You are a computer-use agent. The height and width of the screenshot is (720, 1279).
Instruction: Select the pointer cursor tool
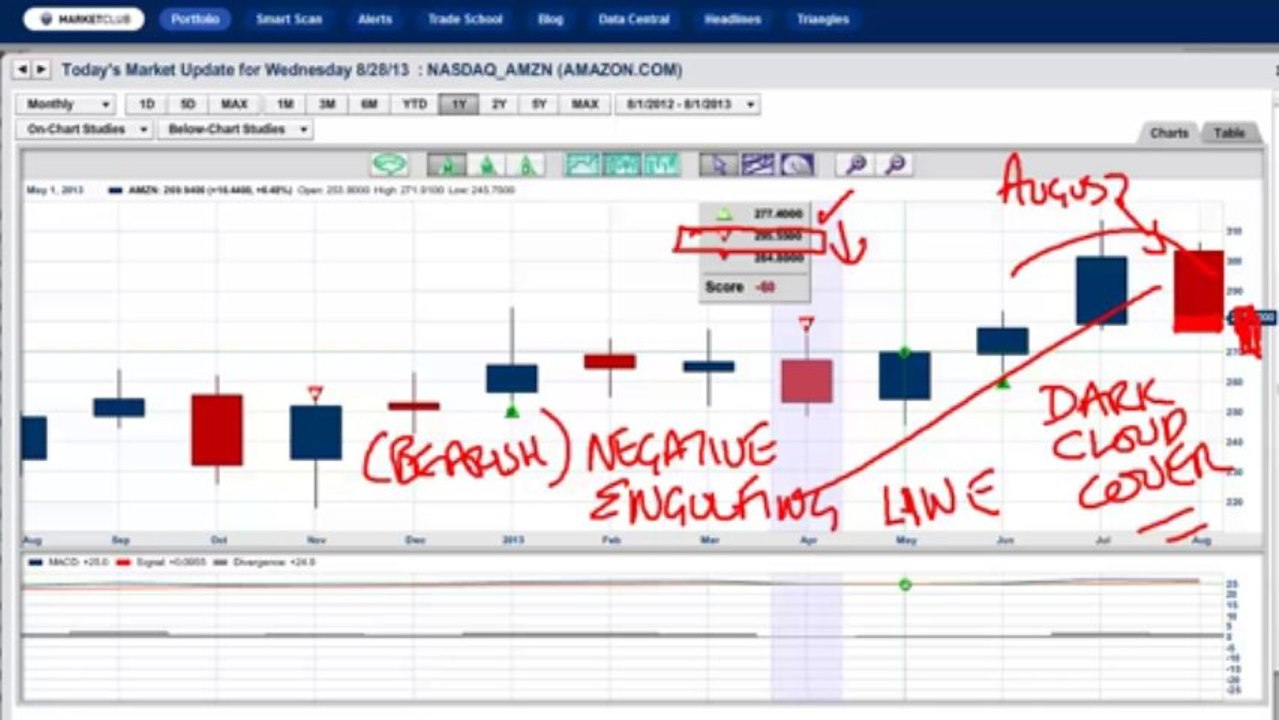(718, 165)
